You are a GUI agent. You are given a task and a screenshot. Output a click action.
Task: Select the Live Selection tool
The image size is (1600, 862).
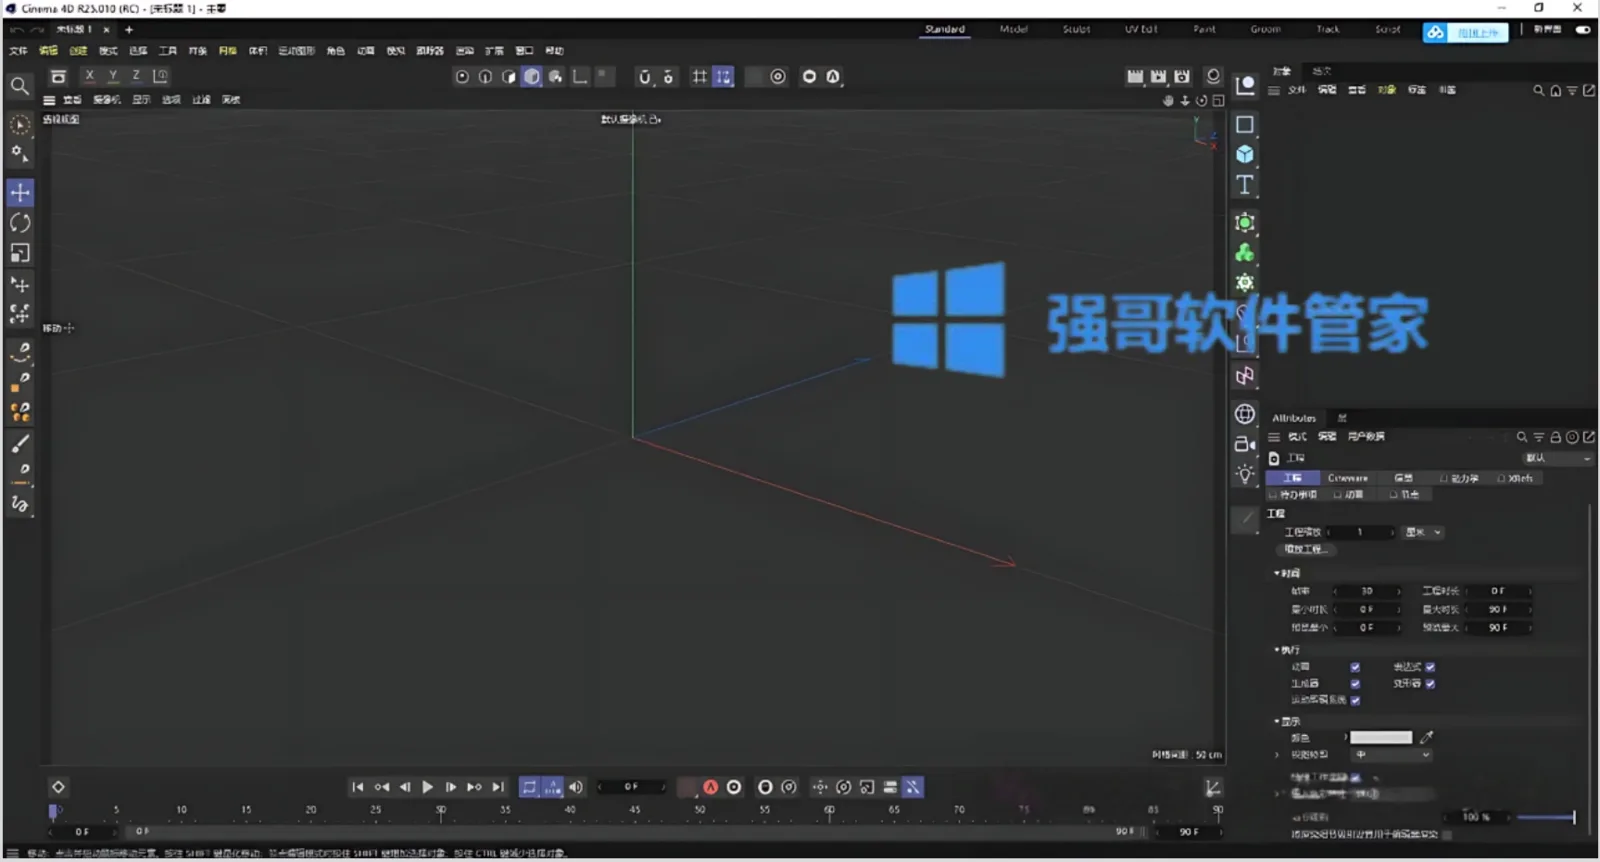[x=20, y=125]
